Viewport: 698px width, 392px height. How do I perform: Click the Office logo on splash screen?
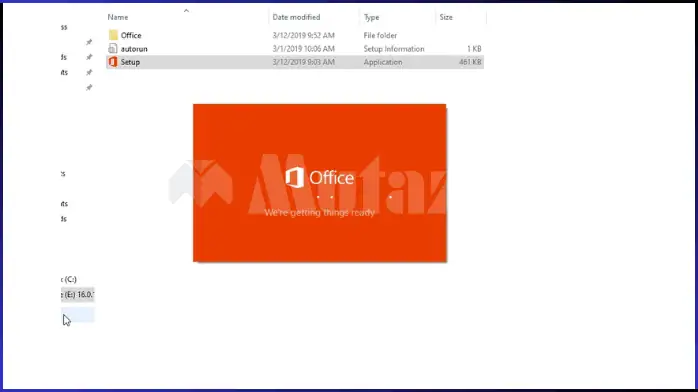pyautogui.click(x=320, y=178)
